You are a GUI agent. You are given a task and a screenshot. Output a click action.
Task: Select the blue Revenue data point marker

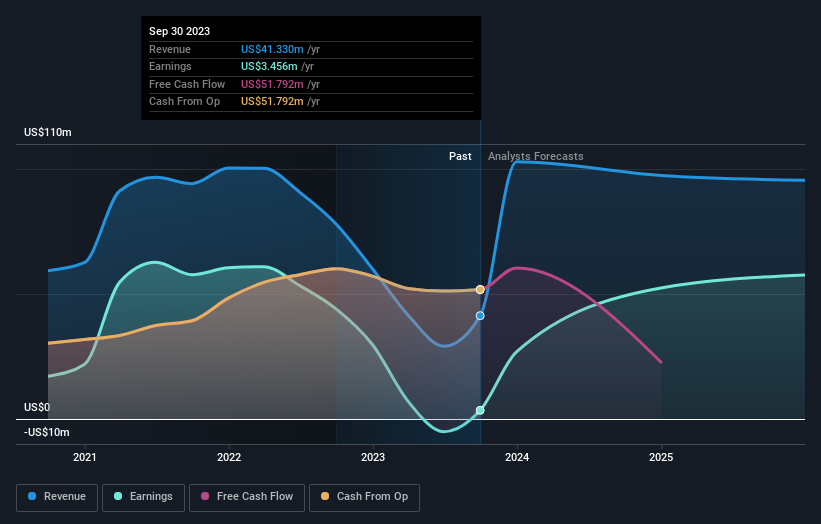click(x=480, y=316)
